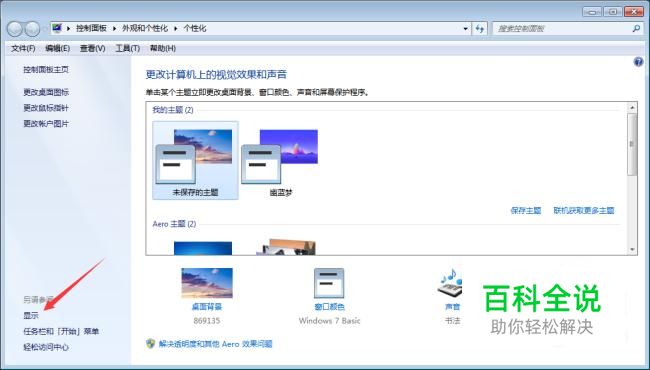Click 控制面板 breadcrumb in address bar

point(91,29)
